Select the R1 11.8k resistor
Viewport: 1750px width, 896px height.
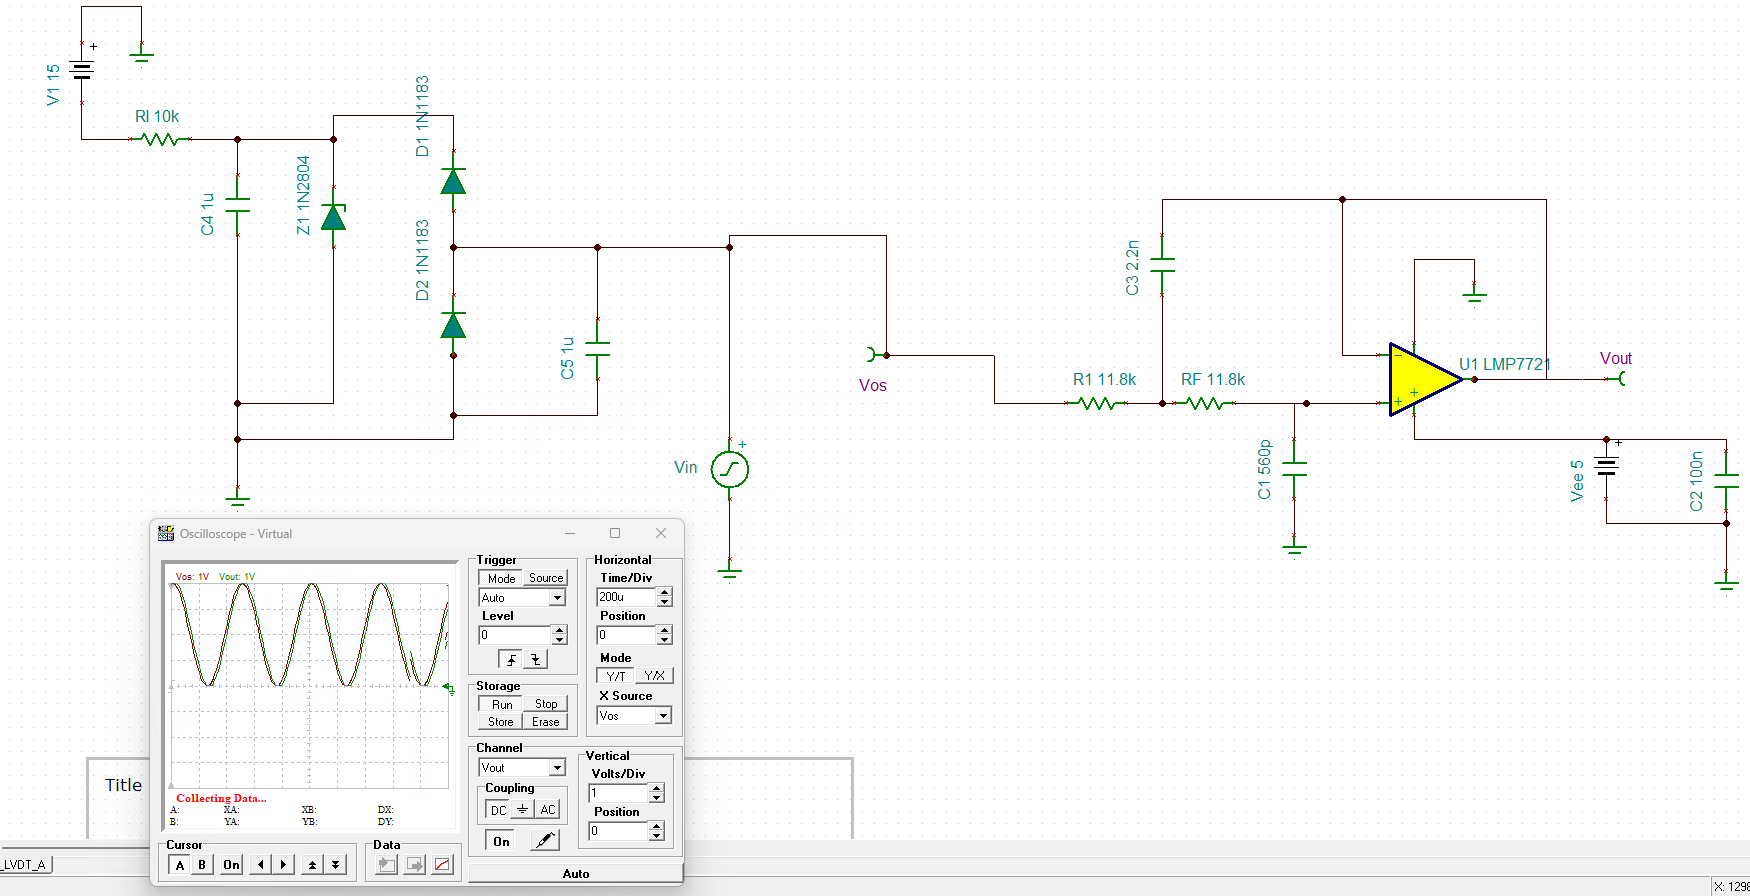coord(1097,403)
